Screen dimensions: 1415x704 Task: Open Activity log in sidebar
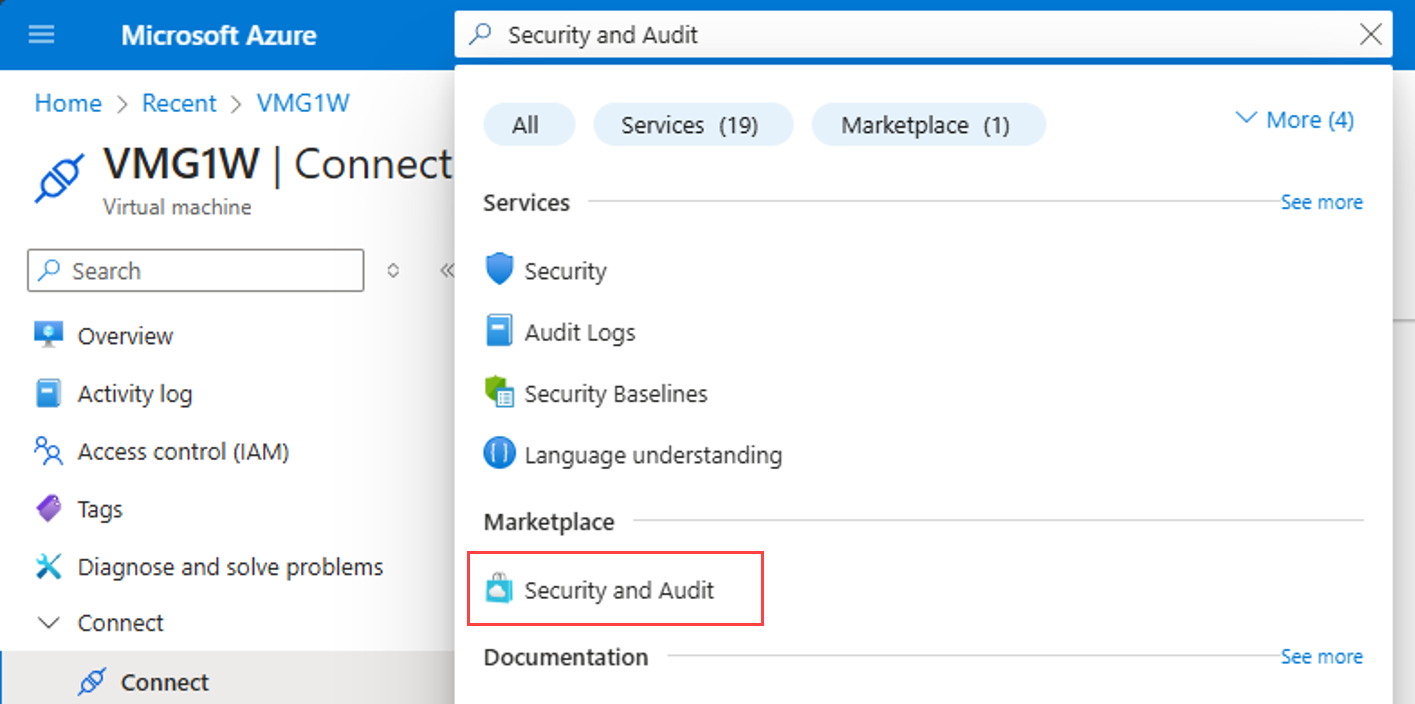point(134,394)
